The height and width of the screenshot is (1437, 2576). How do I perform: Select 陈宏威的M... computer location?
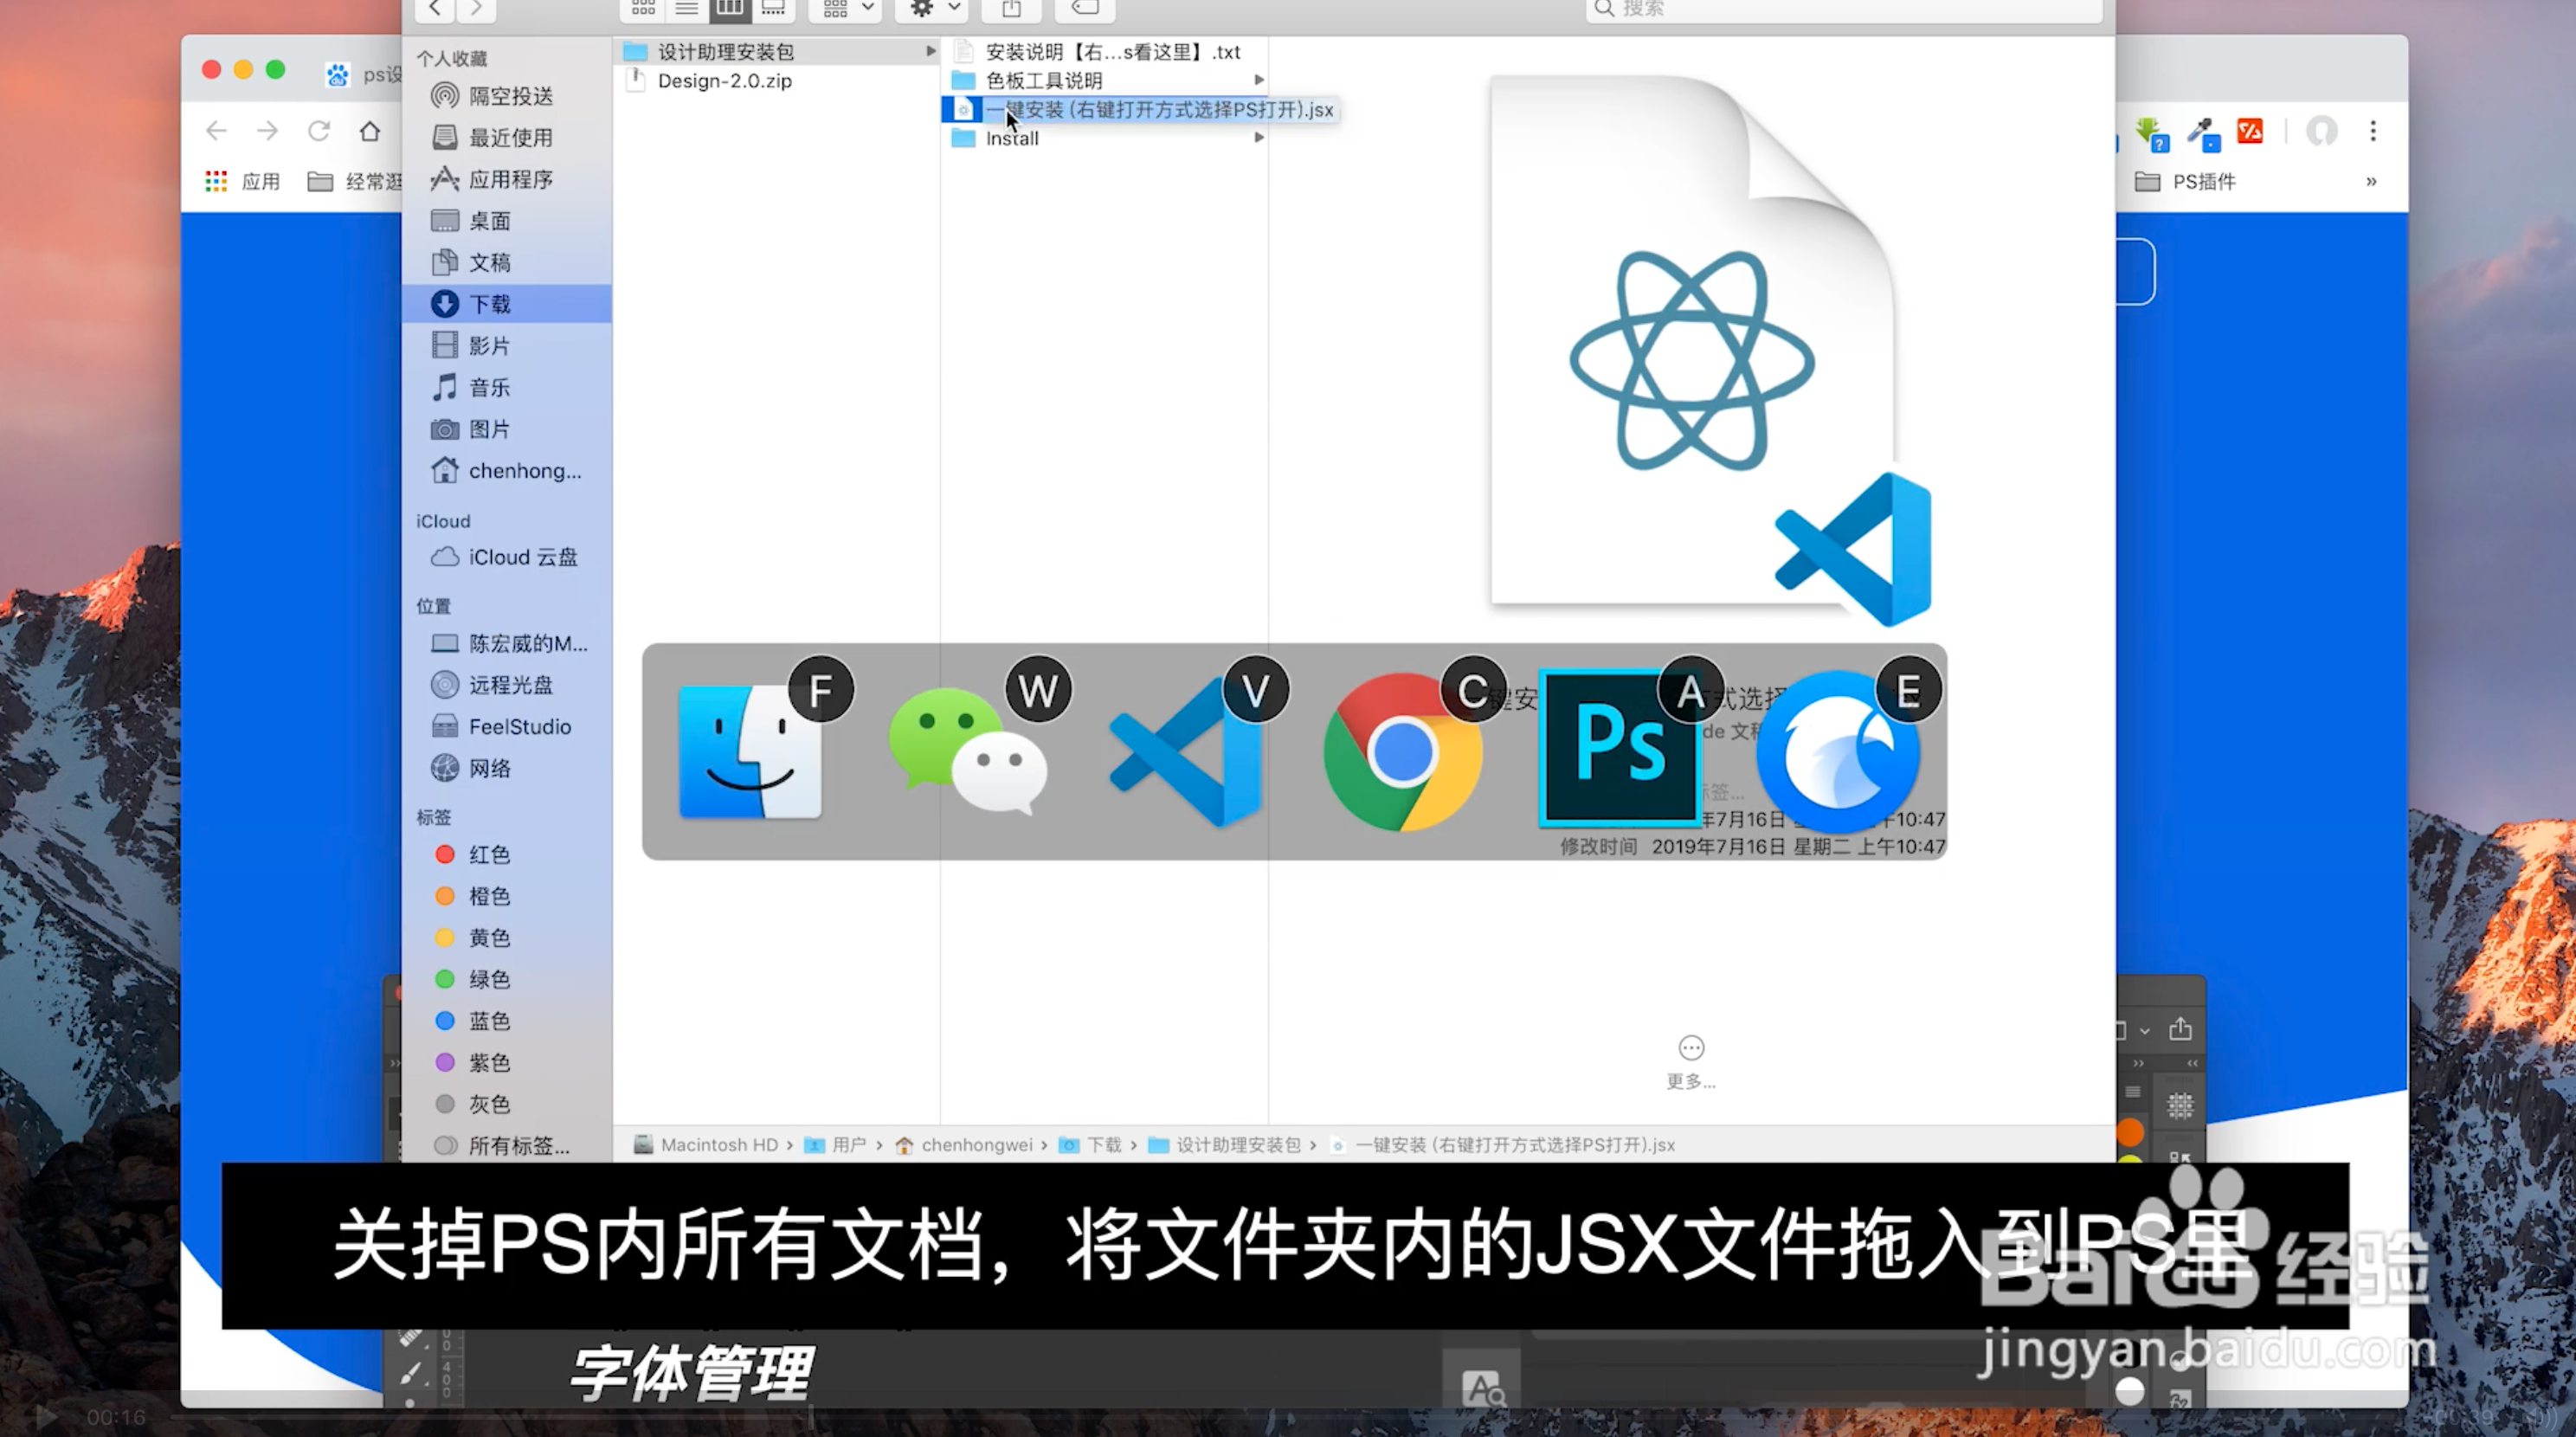click(510, 643)
